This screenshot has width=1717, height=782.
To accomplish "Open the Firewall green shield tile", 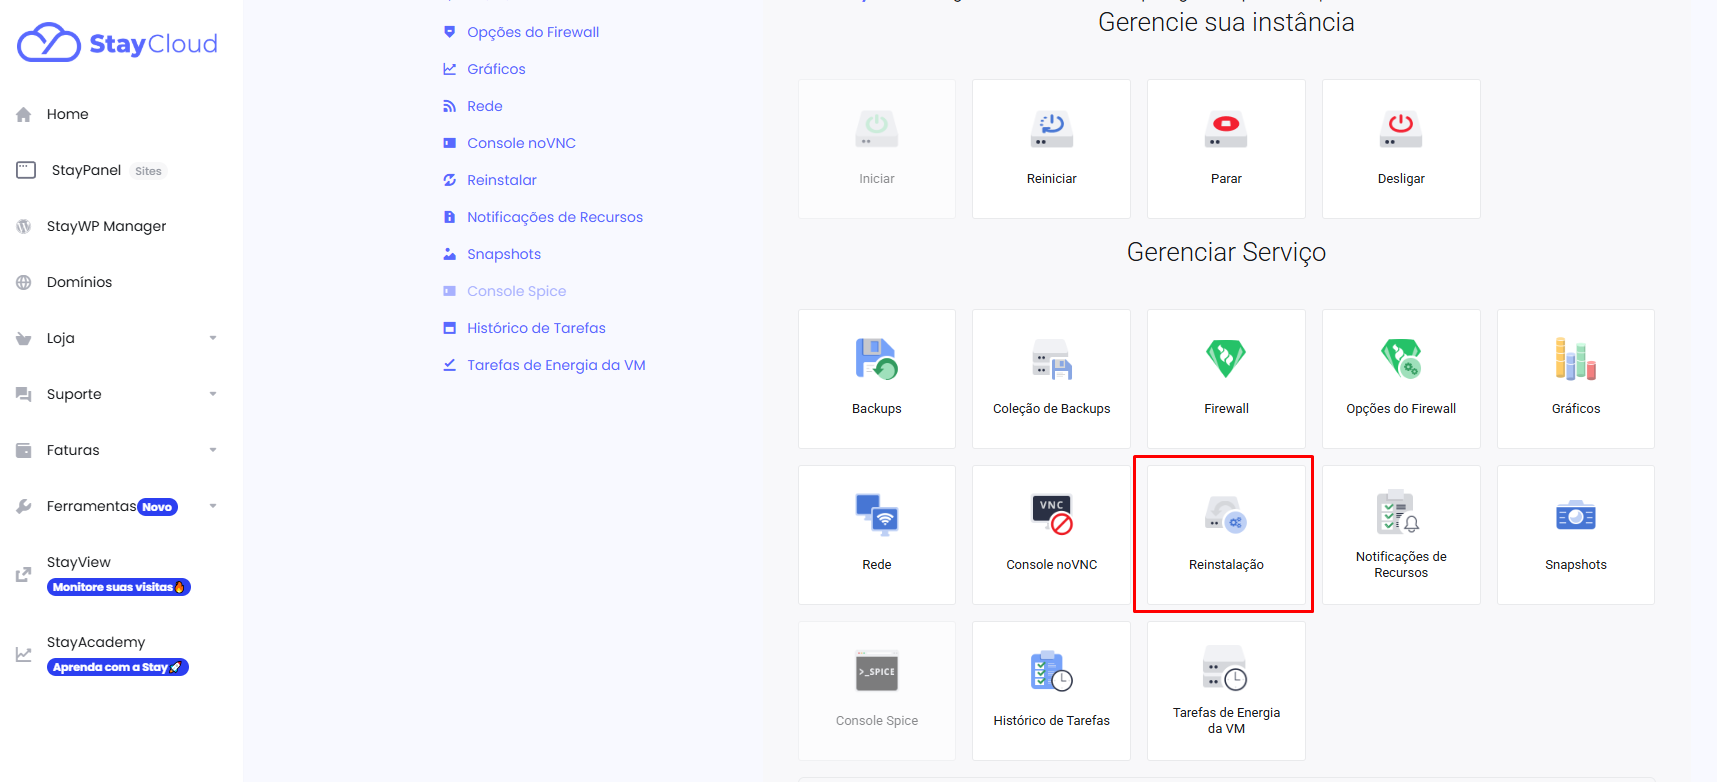I will click(1226, 379).
